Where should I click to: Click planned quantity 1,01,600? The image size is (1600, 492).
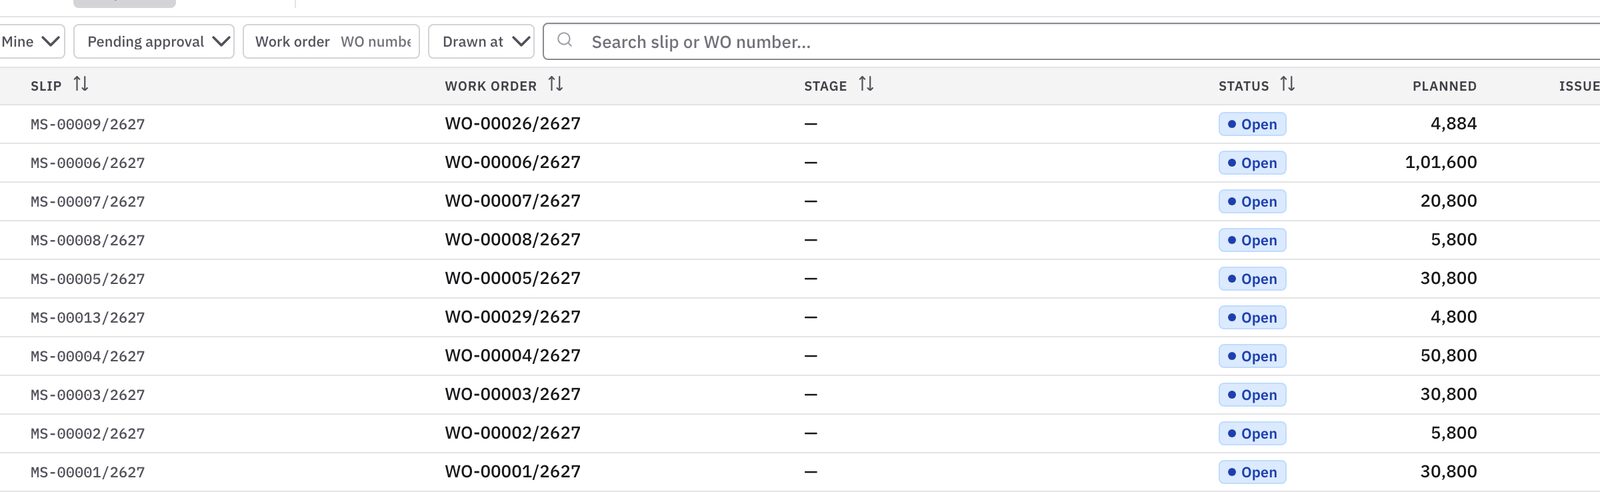click(1440, 162)
